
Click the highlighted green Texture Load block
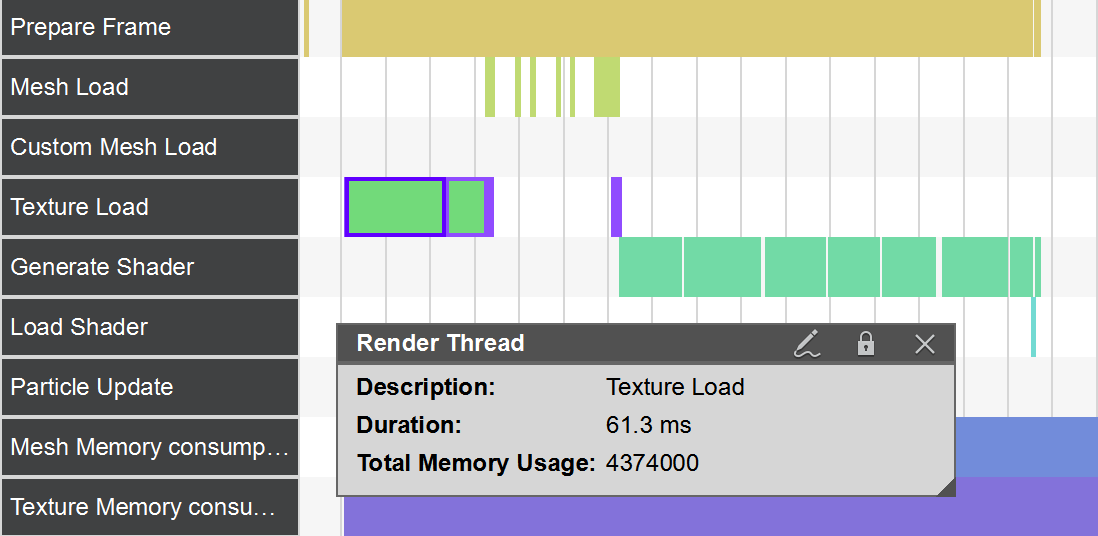point(395,207)
